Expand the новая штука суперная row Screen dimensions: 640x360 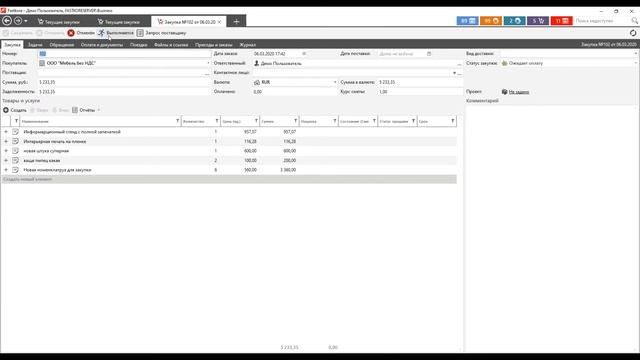6,151
